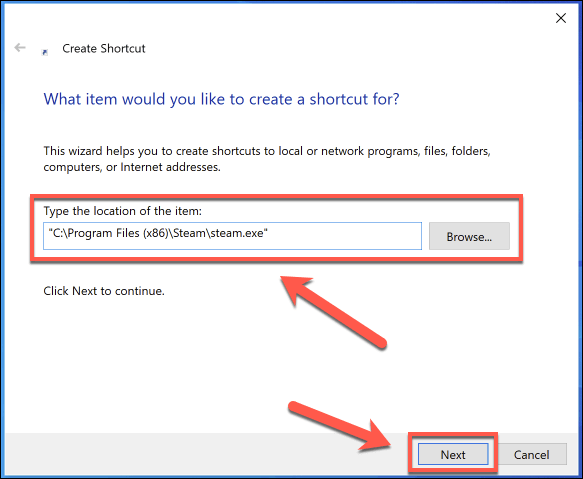Close the Create Shortcut window
The width and height of the screenshot is (583, 479).
(561, 18)
